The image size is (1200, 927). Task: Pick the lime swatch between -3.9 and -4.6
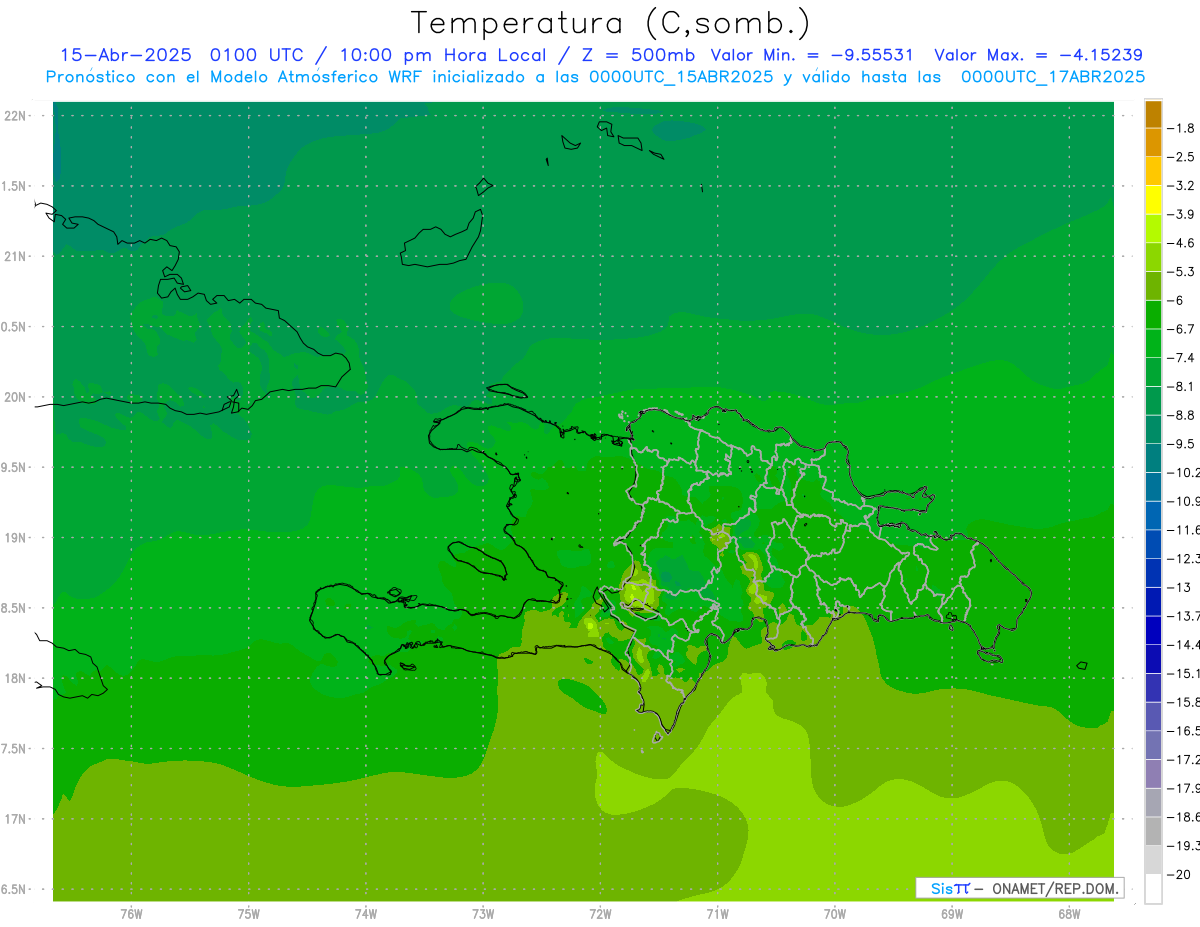[x=1153, y=228]
